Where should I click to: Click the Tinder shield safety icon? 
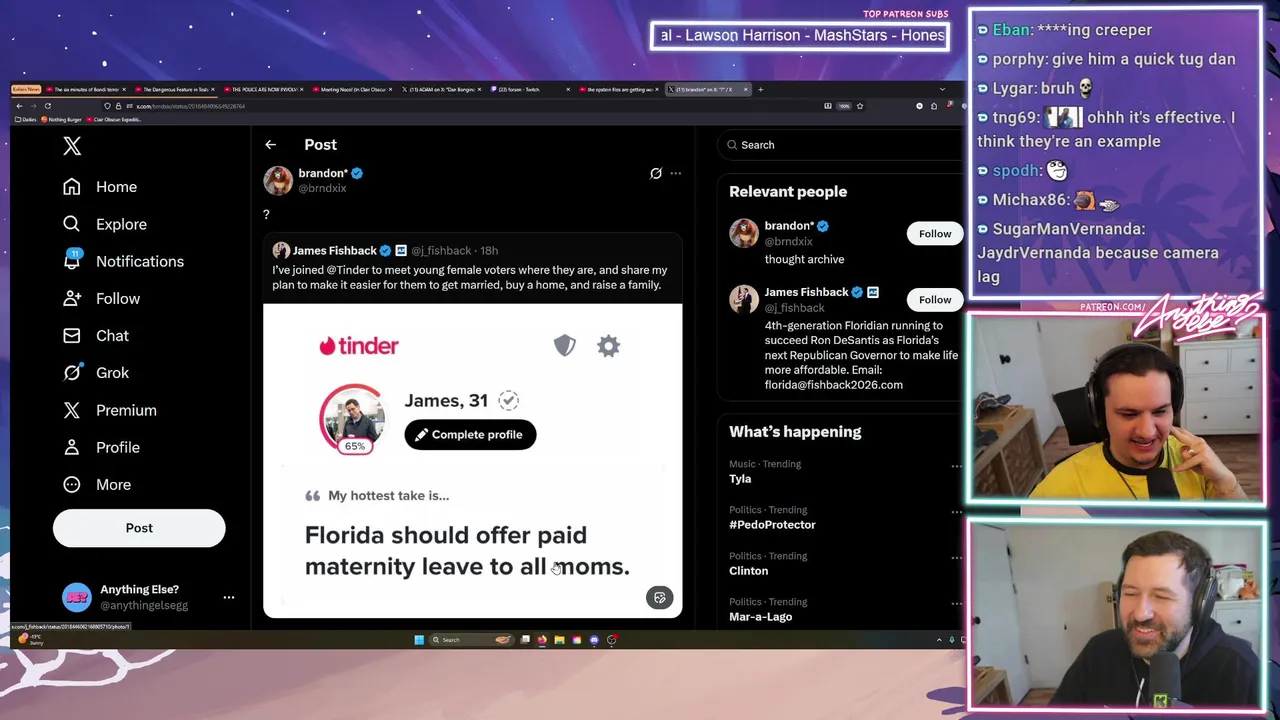[565, 346]
